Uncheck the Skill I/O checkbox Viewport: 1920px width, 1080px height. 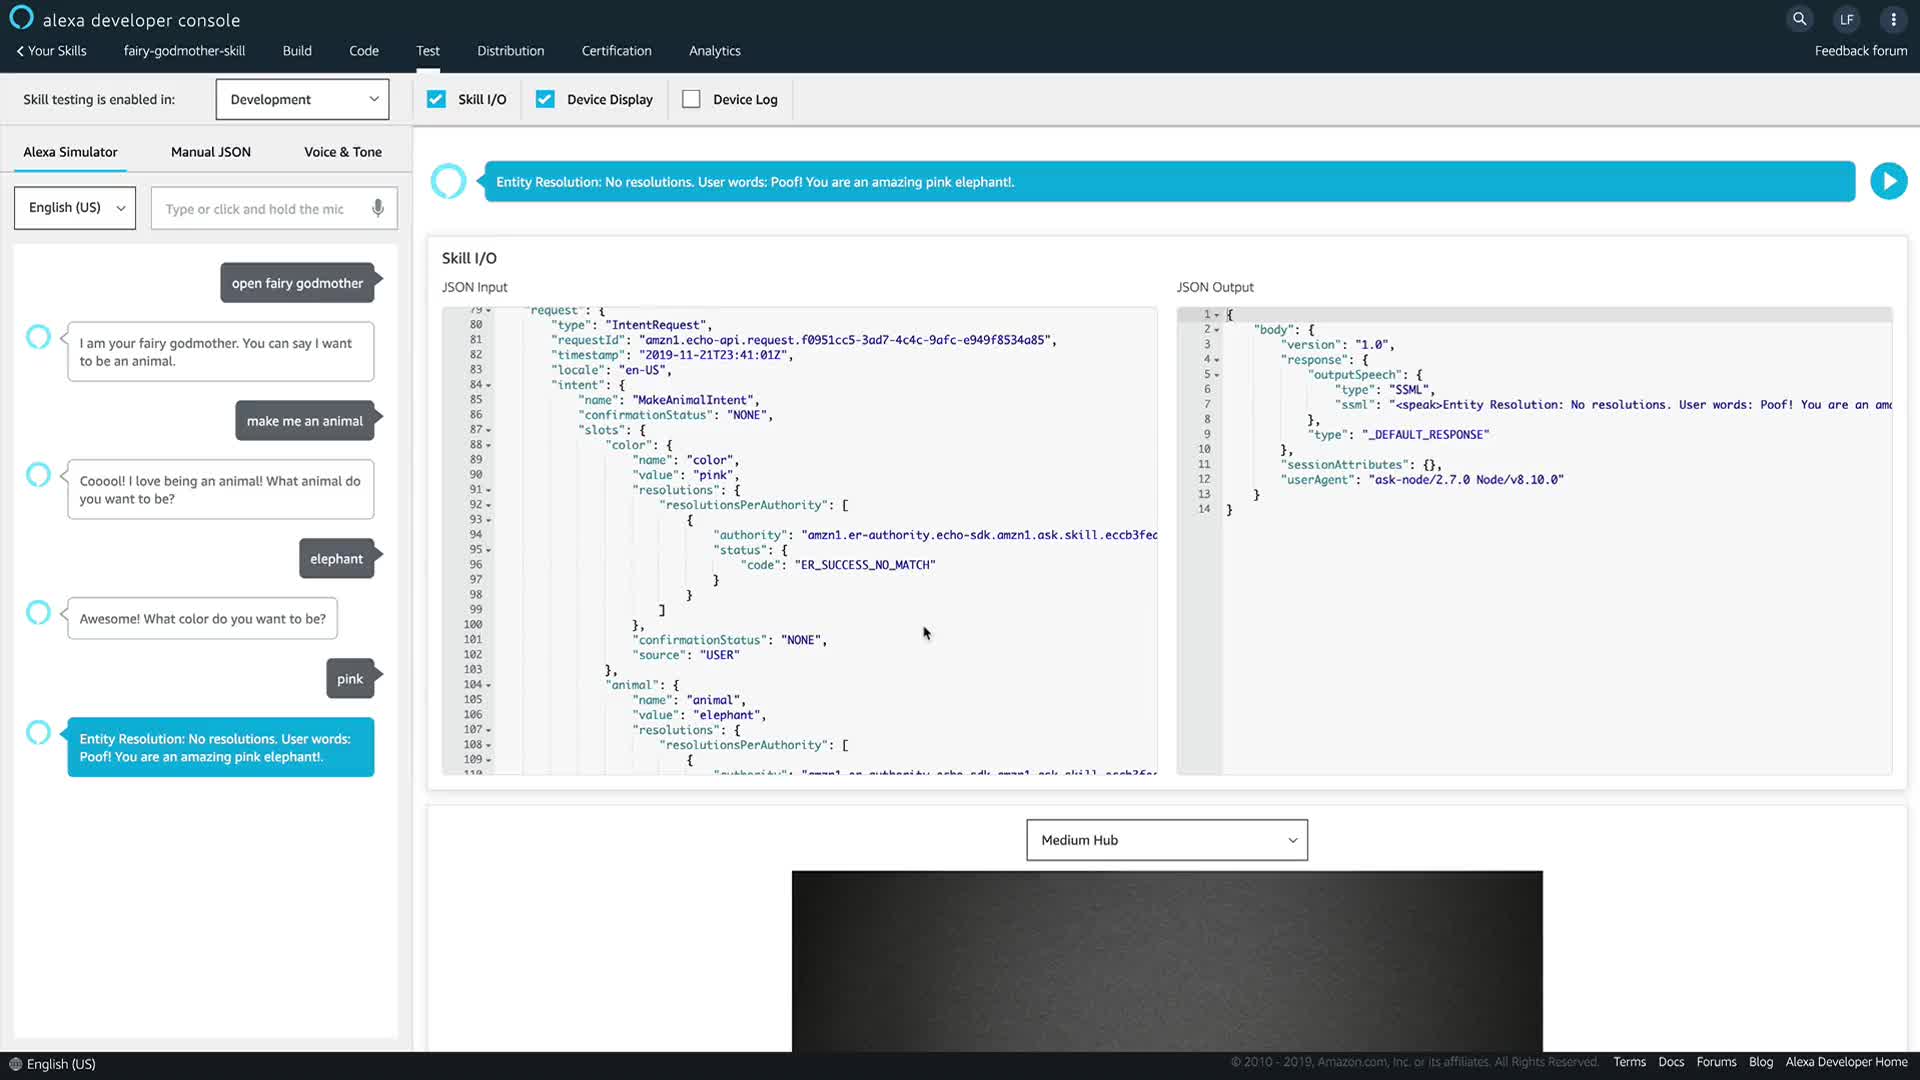coord(436,99)
